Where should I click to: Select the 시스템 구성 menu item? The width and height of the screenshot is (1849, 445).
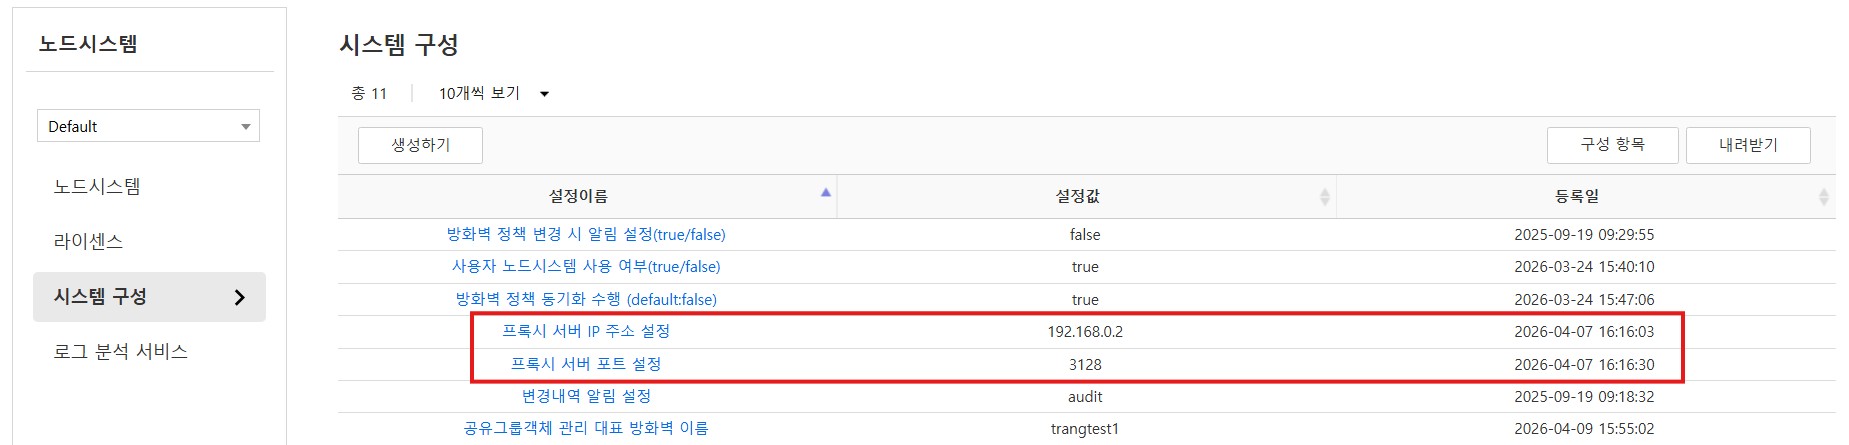coord(149,297)
